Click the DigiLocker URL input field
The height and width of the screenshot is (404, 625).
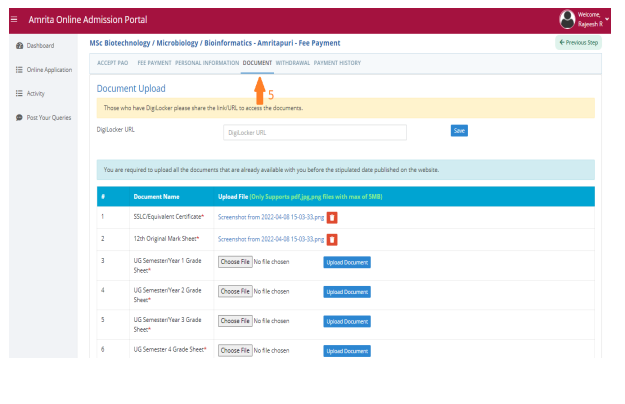(x=314, y=132)
